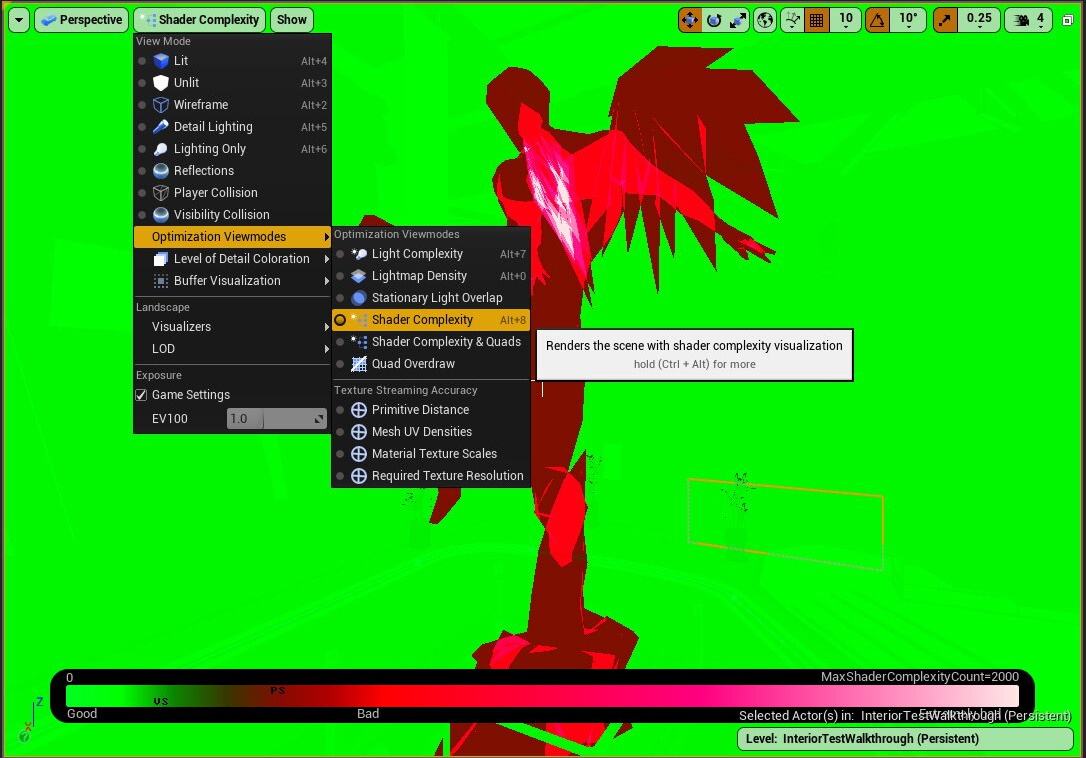Select the Wireframe view mode radio

pos(200,104)
